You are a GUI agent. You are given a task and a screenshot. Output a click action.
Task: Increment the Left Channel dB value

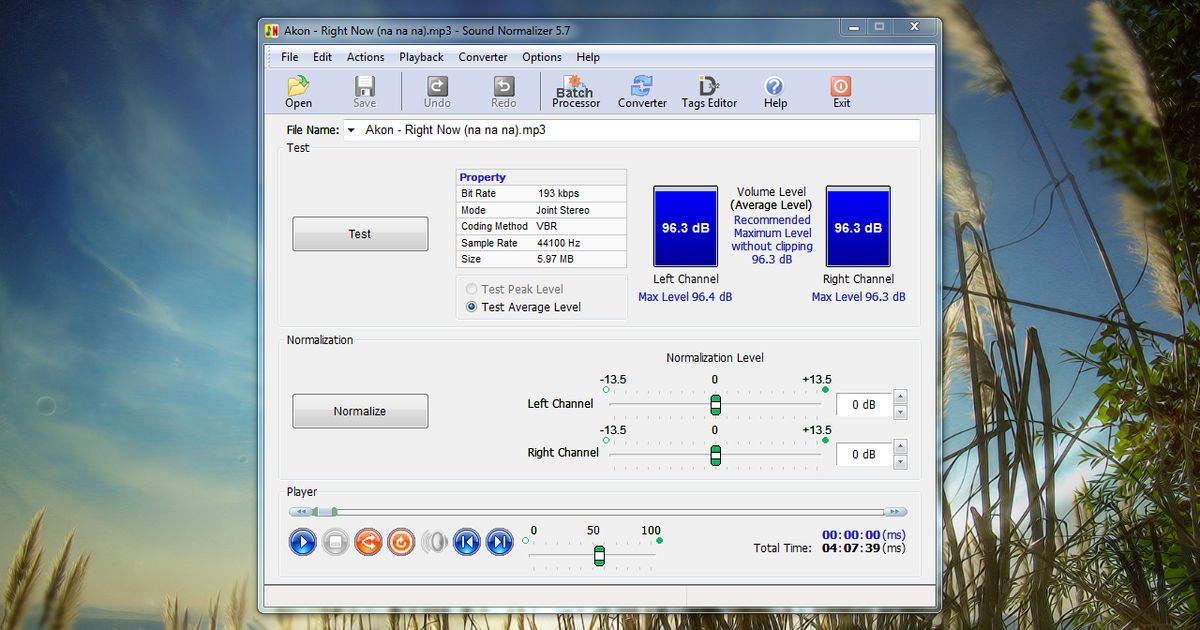click(x=899, y=399)
